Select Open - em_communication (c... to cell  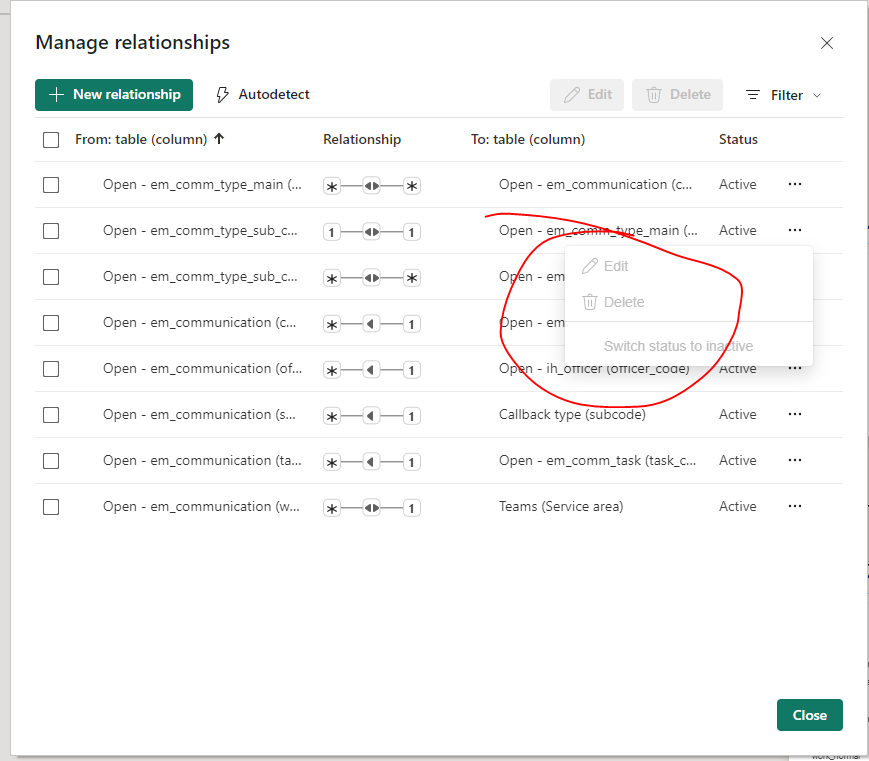(x=595, y=185)
